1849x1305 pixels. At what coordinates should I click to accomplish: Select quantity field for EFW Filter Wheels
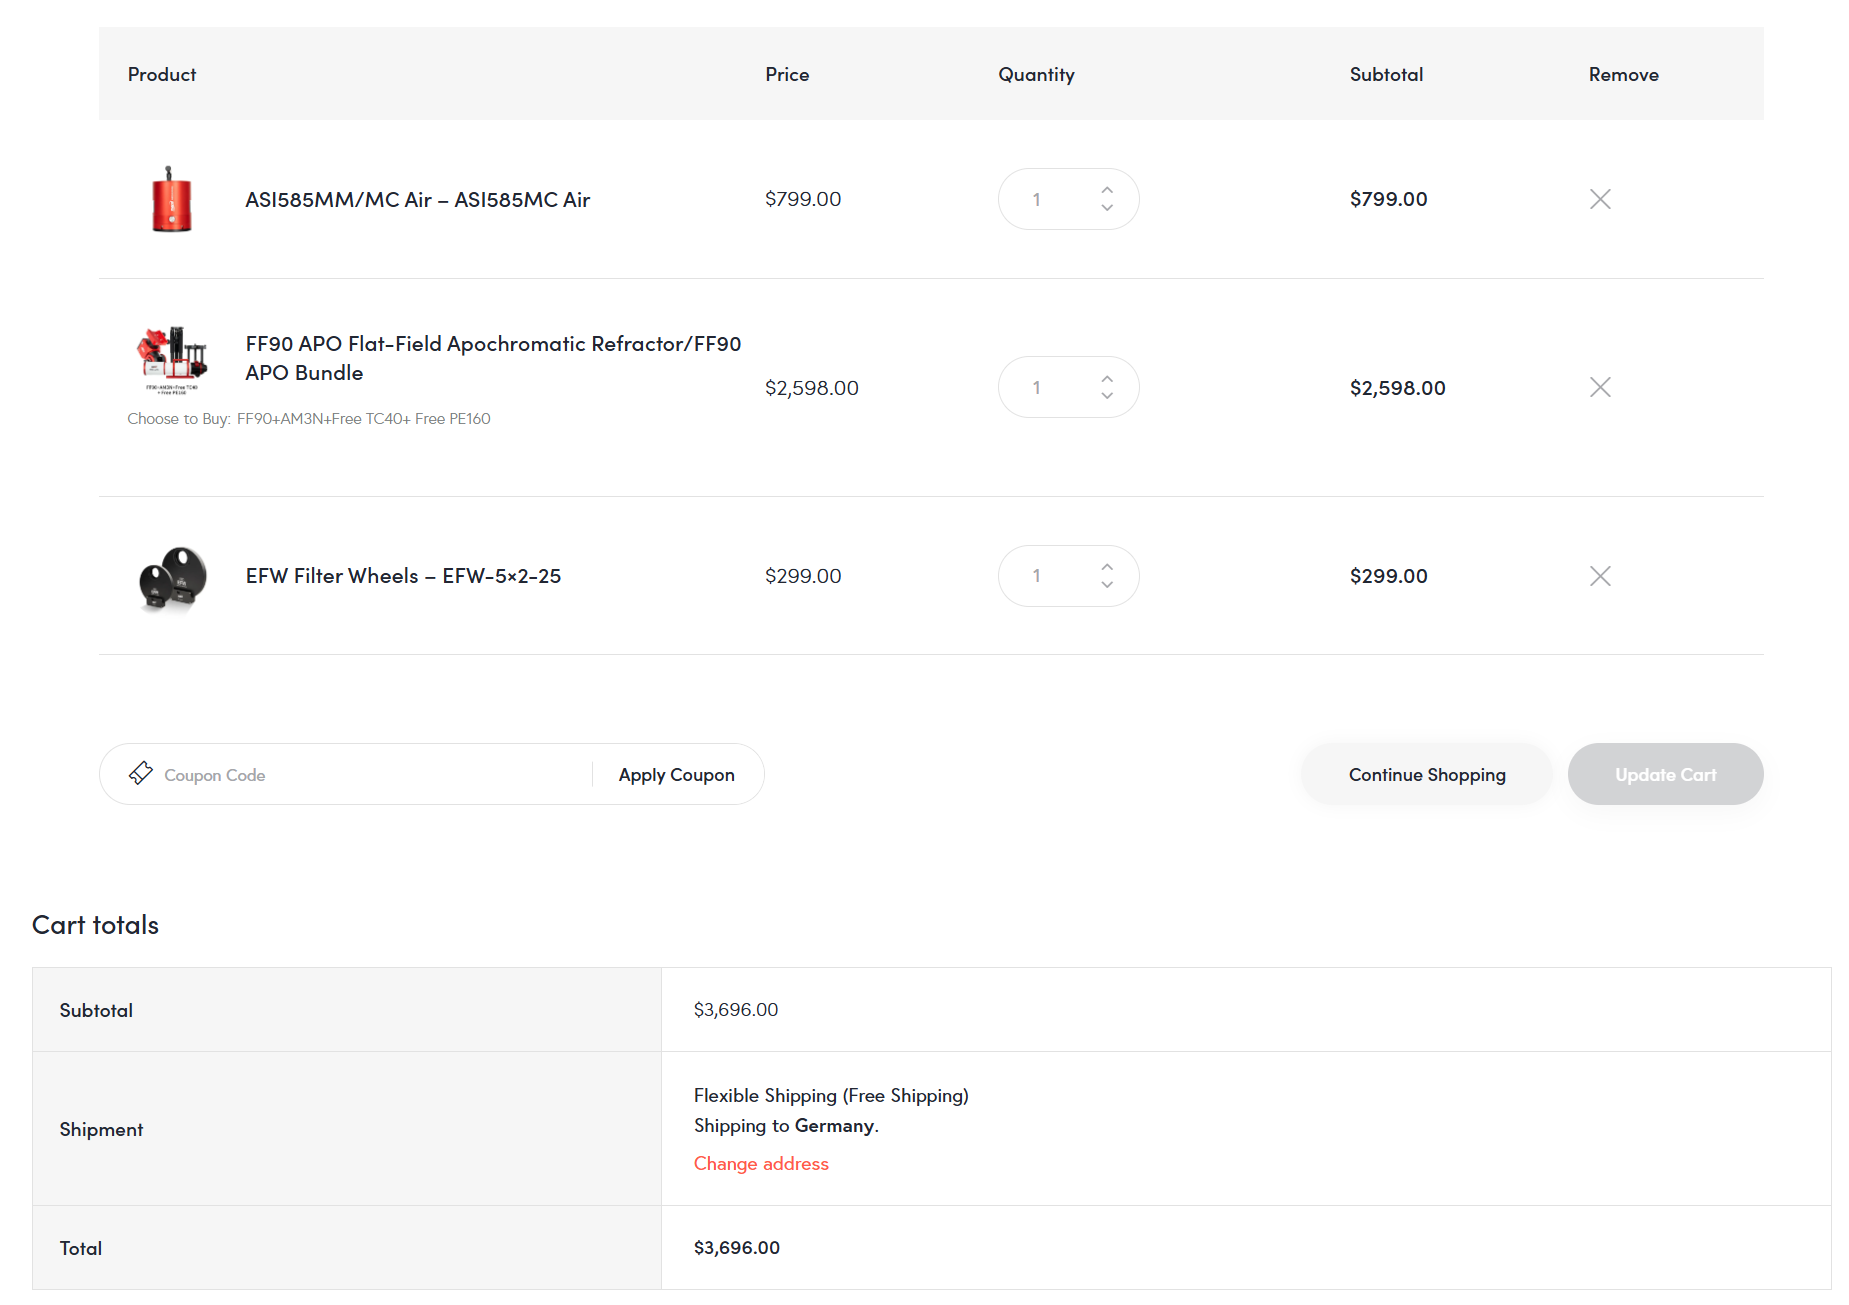tap(1068, 576)
